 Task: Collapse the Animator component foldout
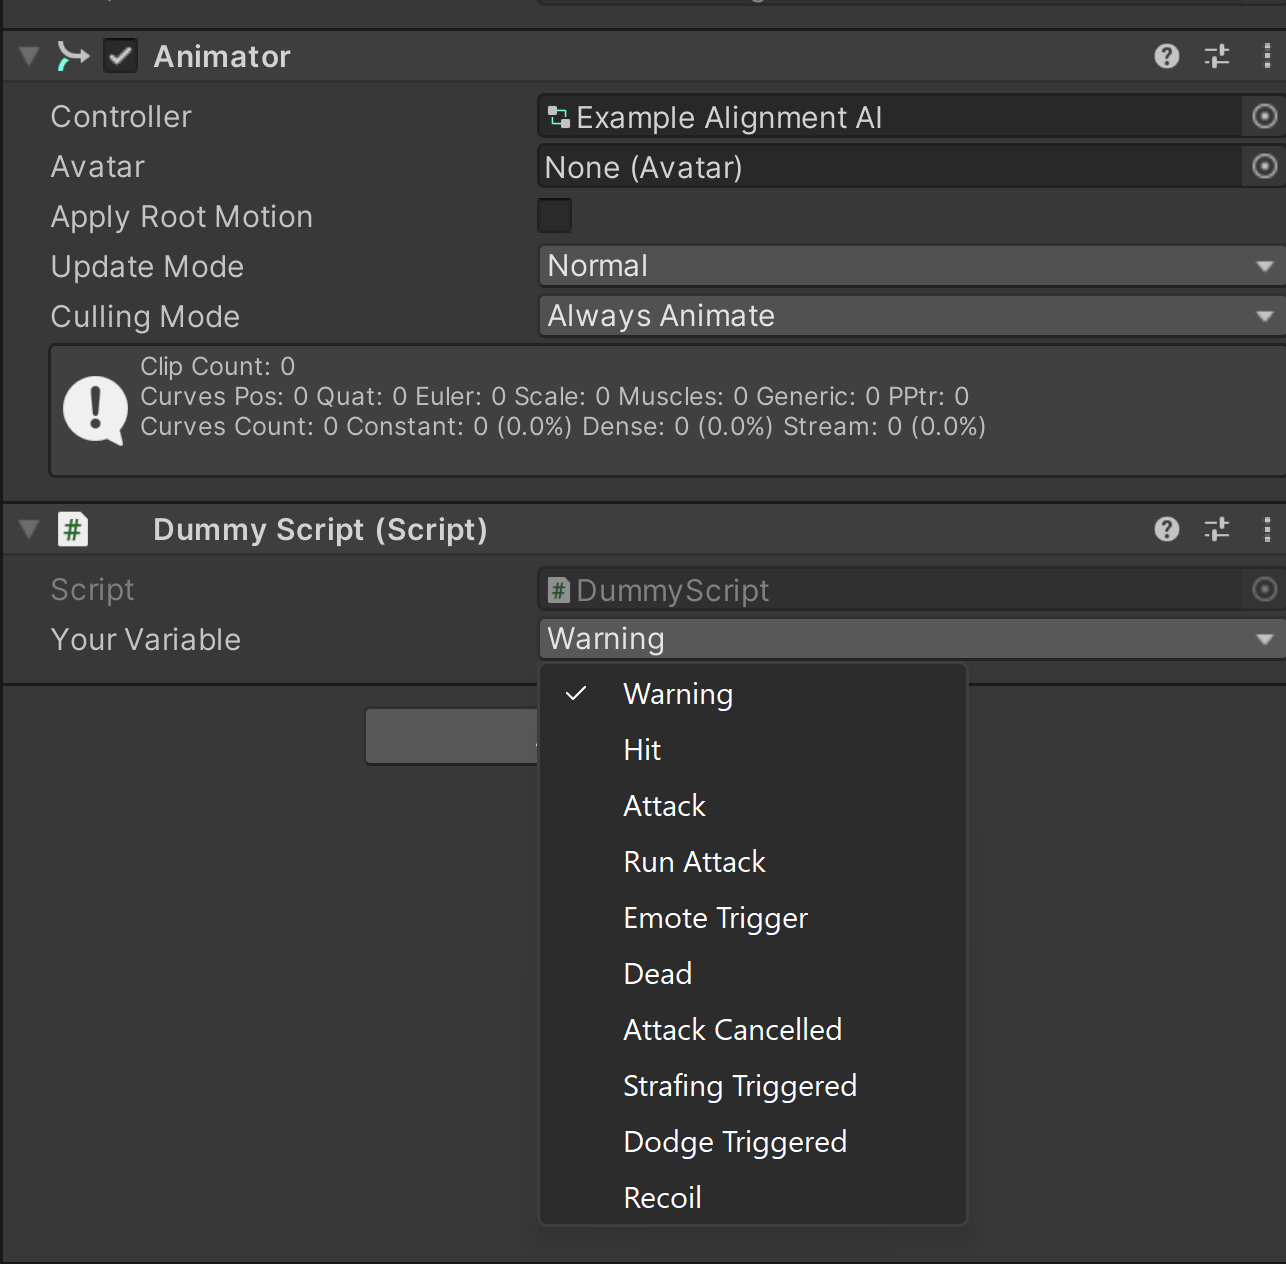(x=29, y=56)
